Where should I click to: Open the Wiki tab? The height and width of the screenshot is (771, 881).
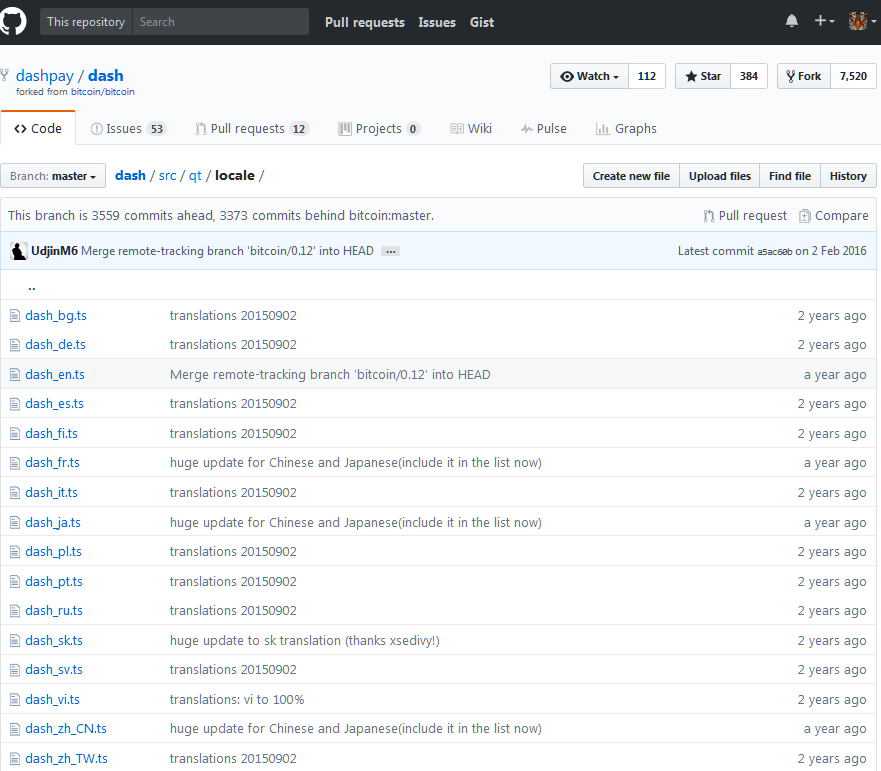(x=471, y=129)
